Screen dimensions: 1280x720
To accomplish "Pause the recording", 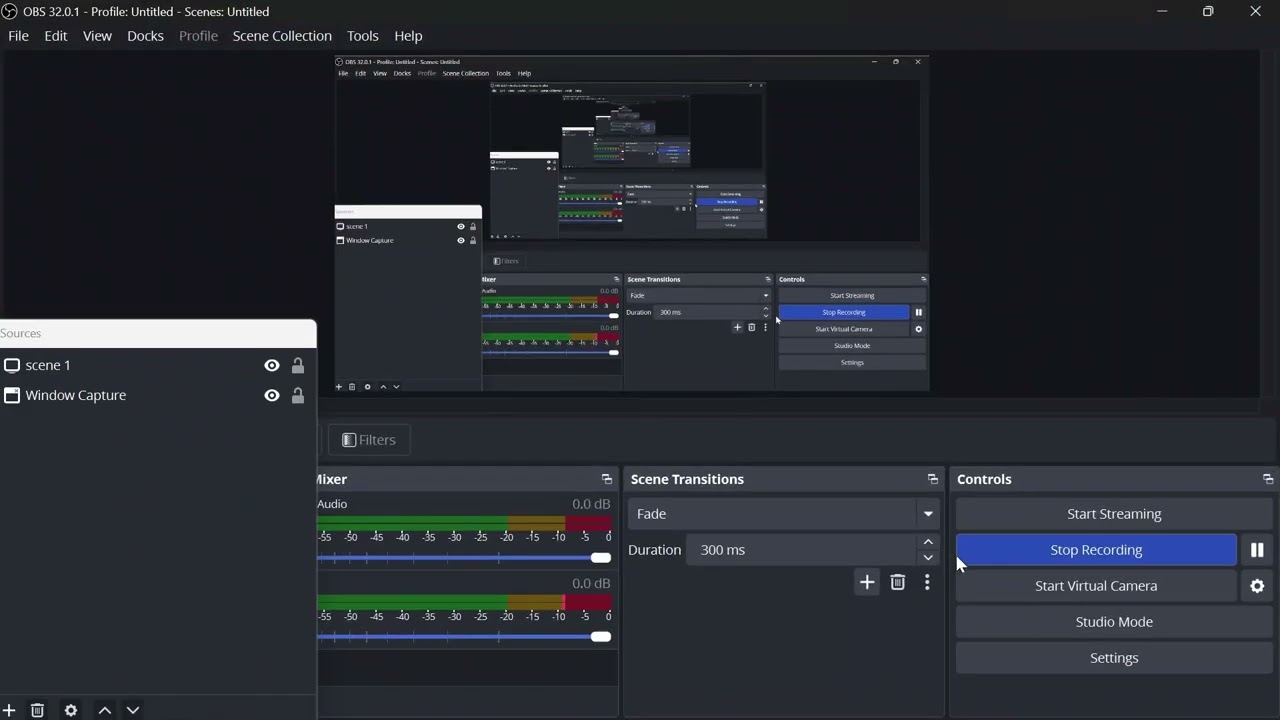I will coord(1257,550).
